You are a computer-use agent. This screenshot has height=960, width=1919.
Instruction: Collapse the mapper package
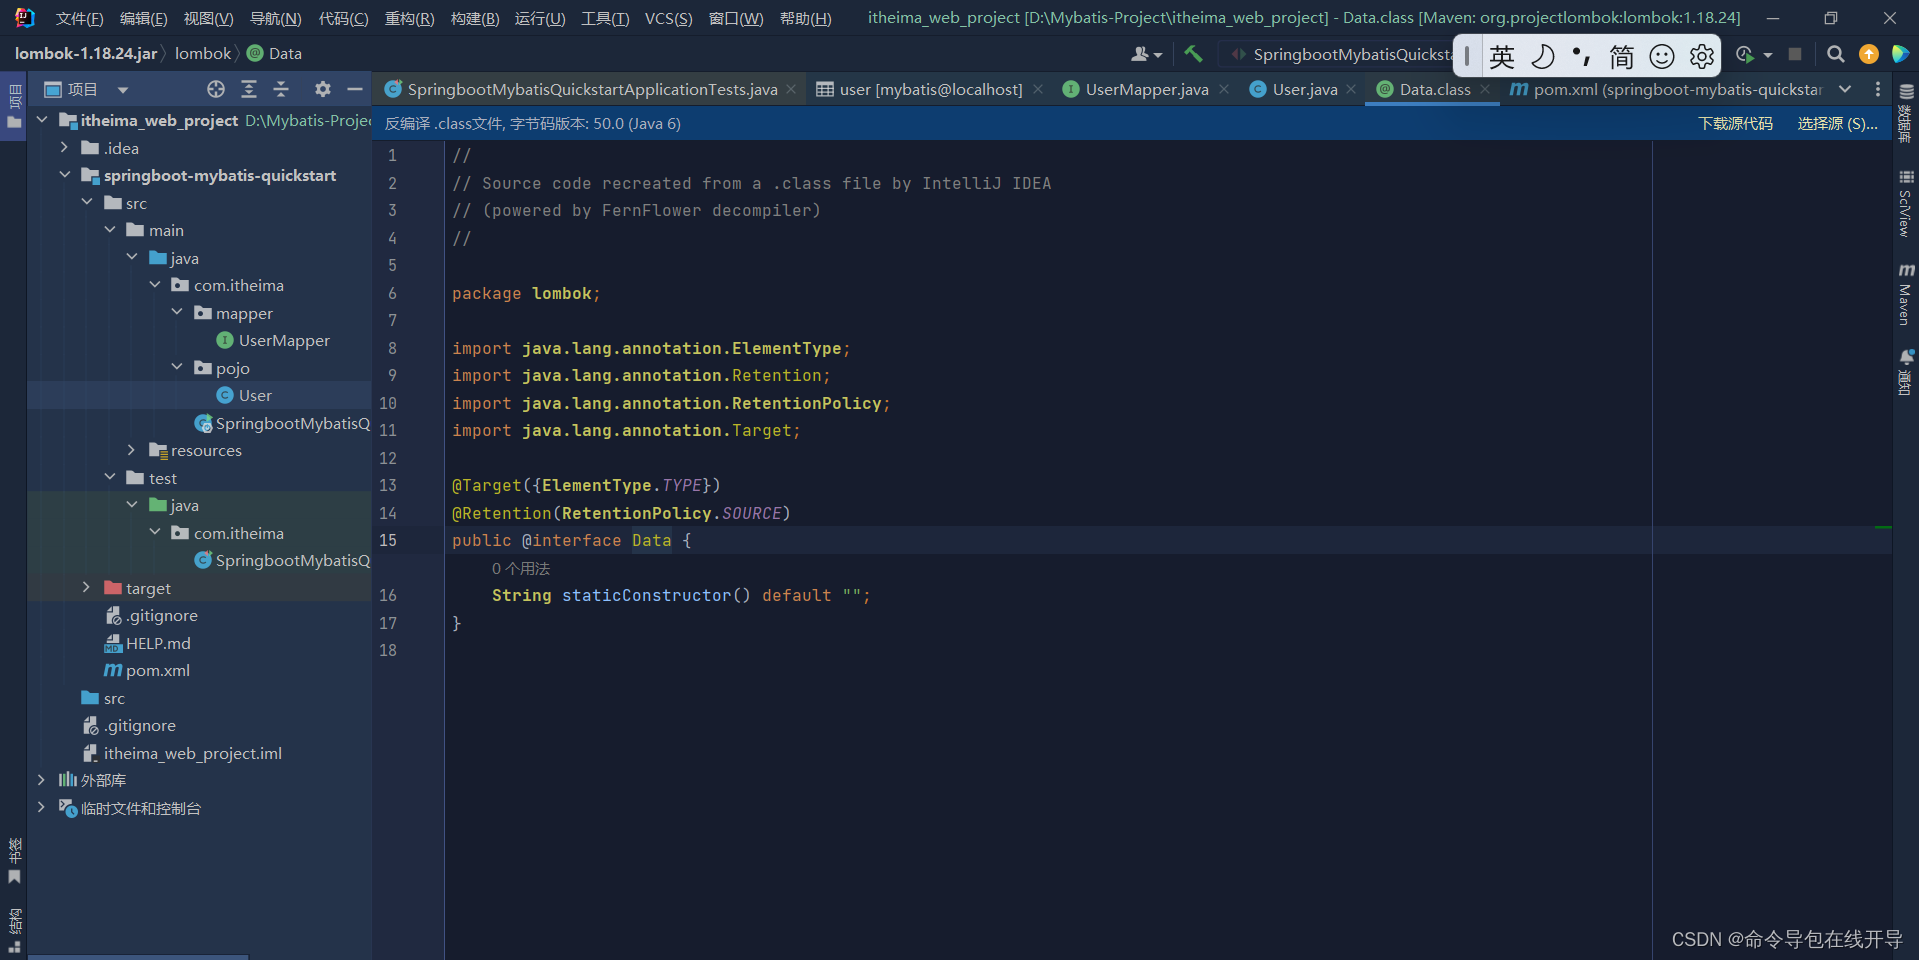click(177, 313)
